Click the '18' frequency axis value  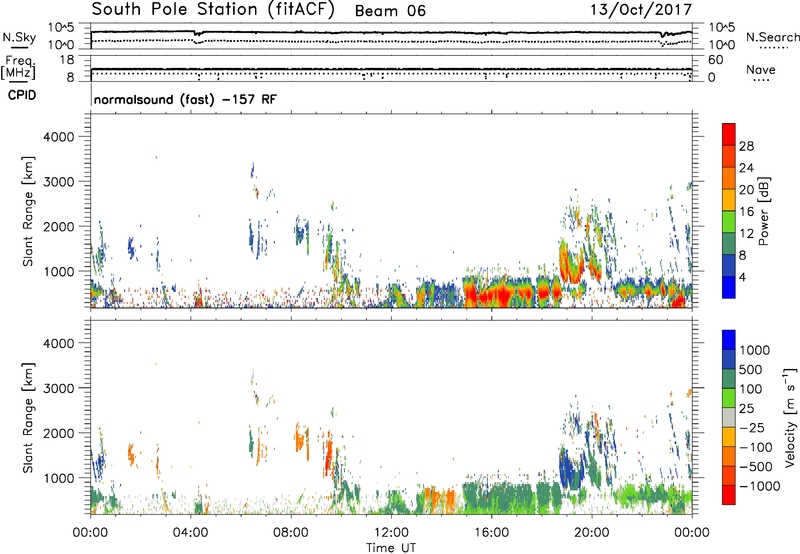[67, 60]
